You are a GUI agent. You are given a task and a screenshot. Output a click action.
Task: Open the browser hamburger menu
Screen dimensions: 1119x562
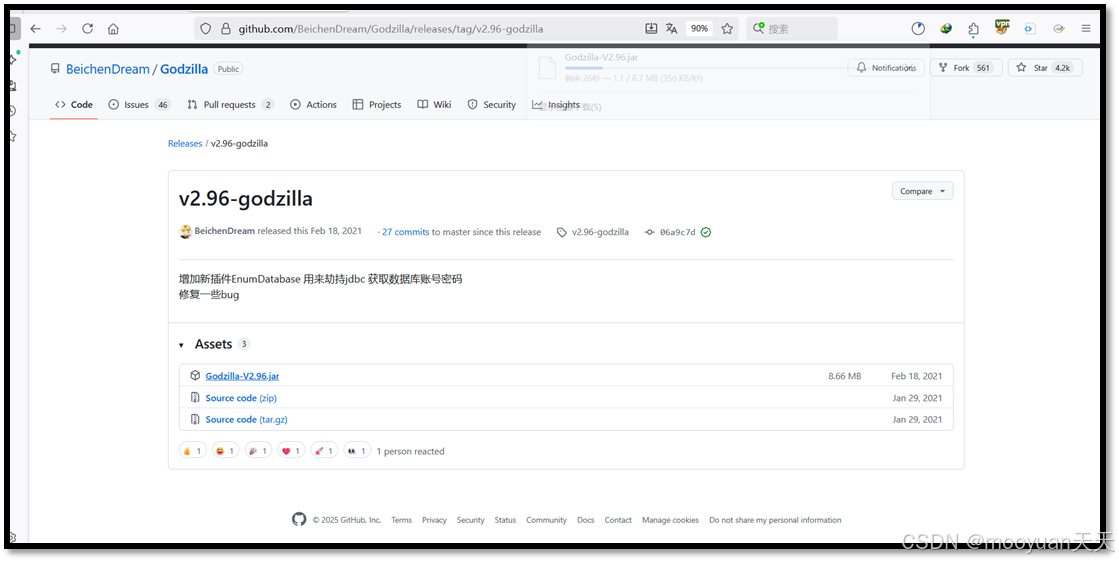pos(1085,29)
